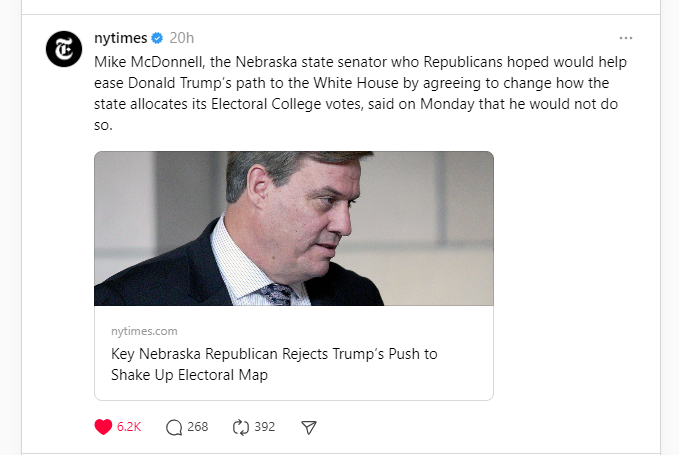Open the article photo of Mike McDonnell
This screenshot has width=679, height=455.
[x=293, y=228]
